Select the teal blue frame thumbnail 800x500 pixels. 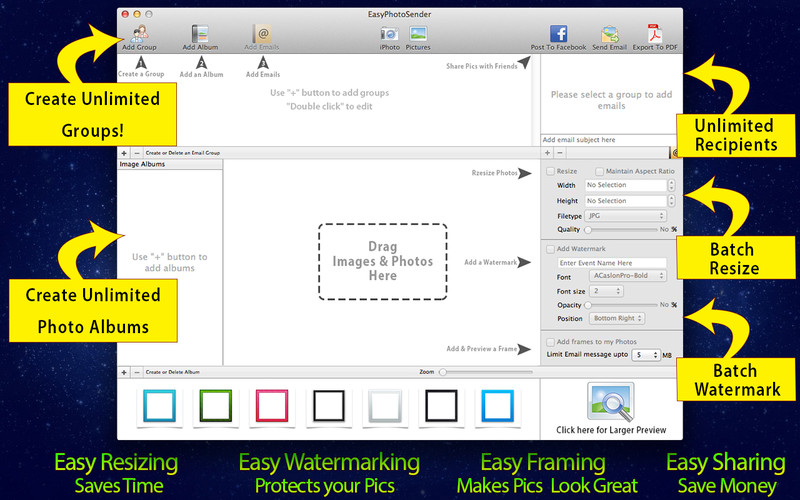pos(160,406)
